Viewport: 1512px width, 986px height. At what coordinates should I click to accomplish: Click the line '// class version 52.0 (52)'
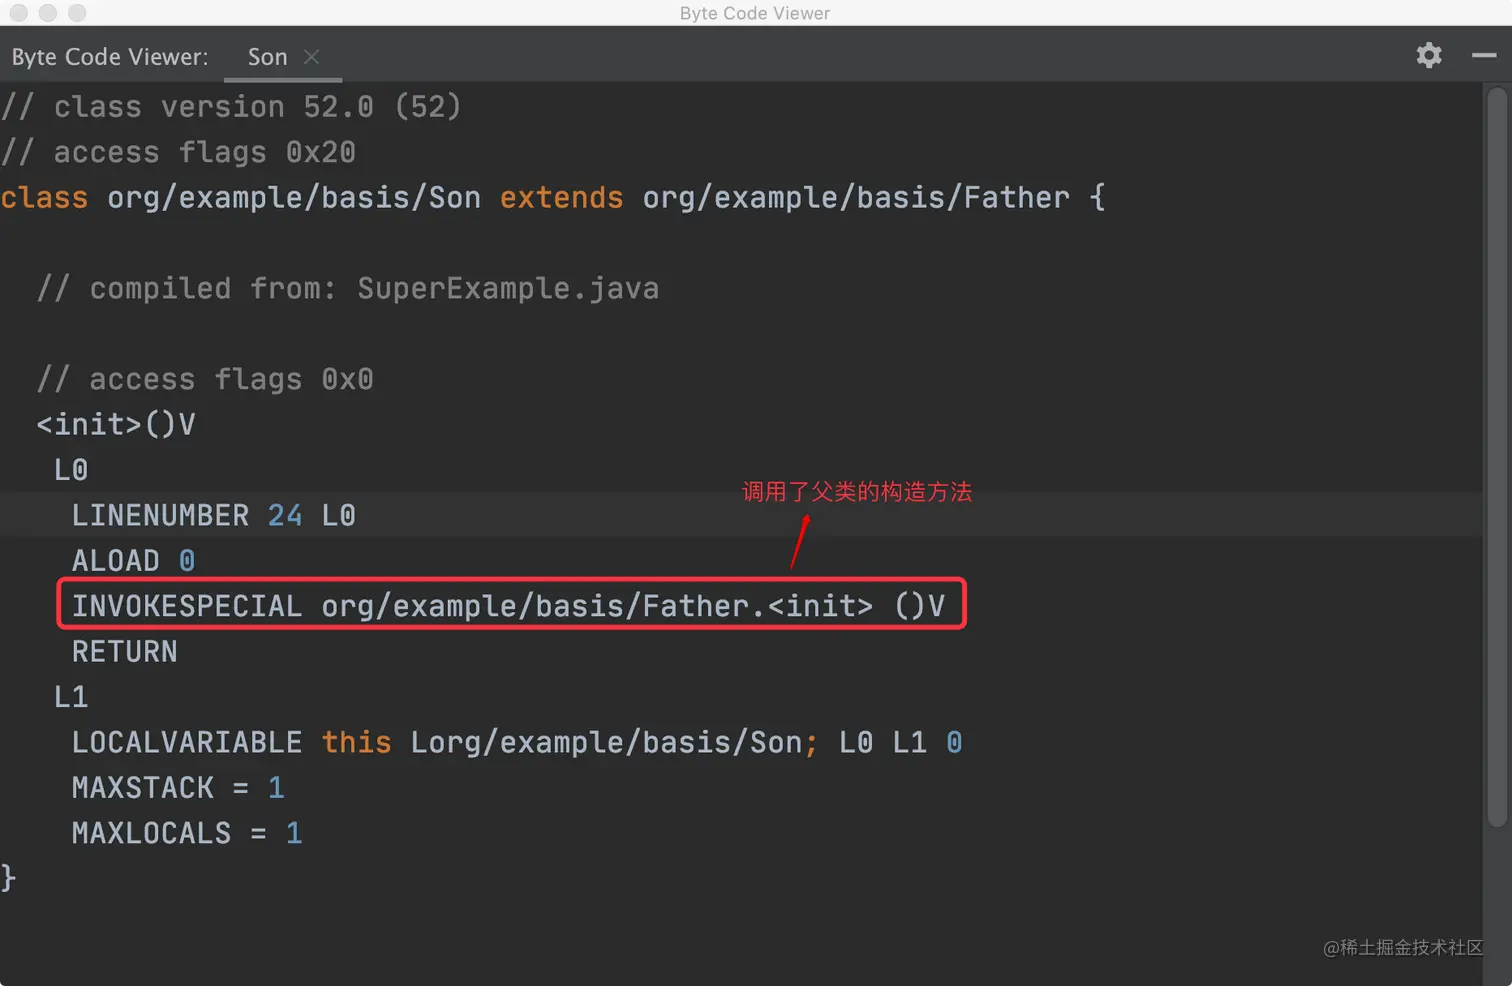(x=231, y=106)
